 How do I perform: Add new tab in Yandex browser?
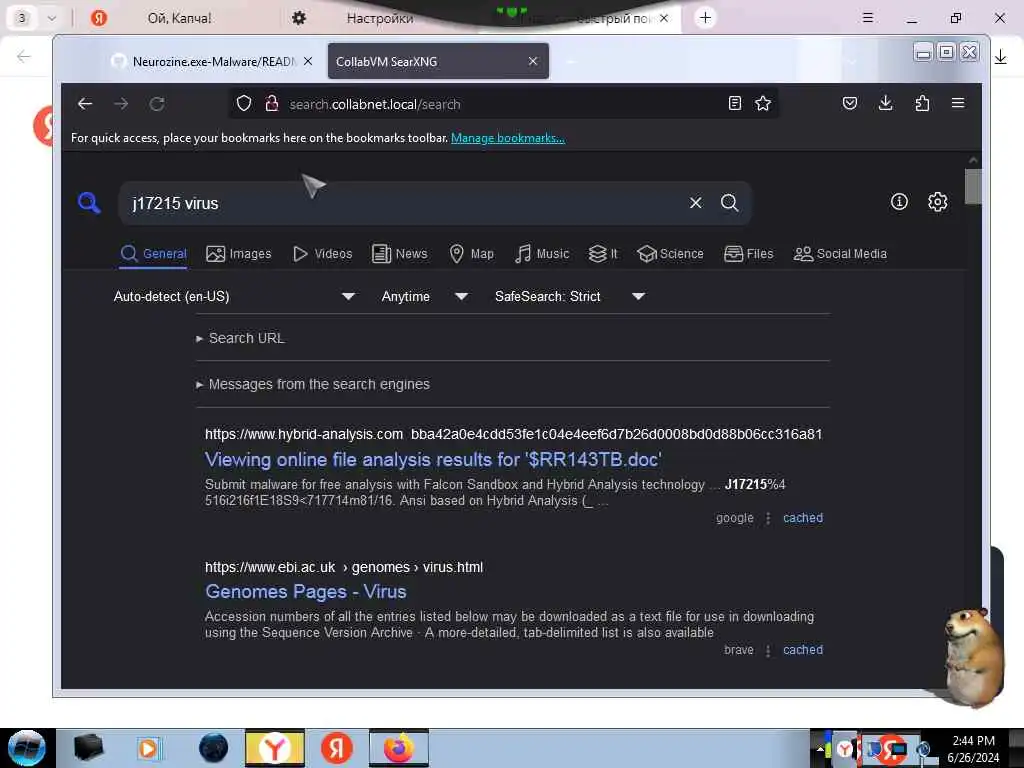pos(705,18)
